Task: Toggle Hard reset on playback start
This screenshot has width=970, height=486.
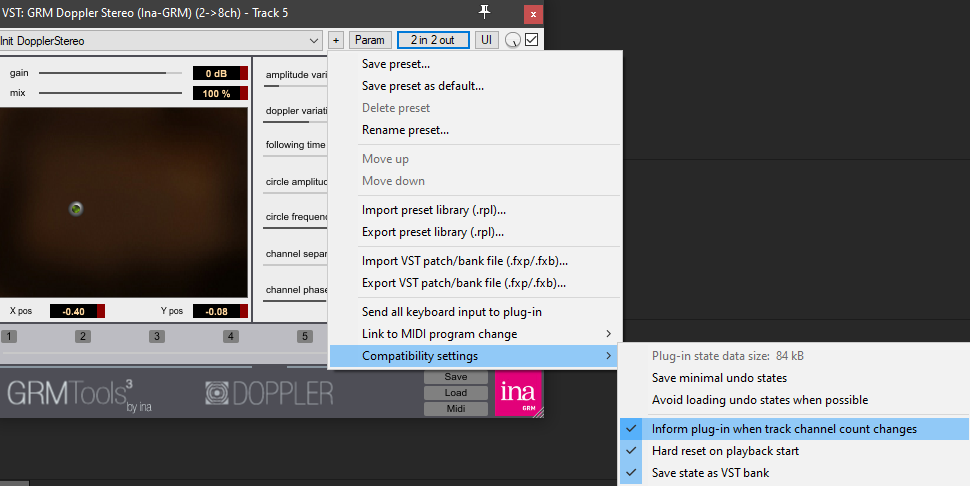Action: click(725, 451)
